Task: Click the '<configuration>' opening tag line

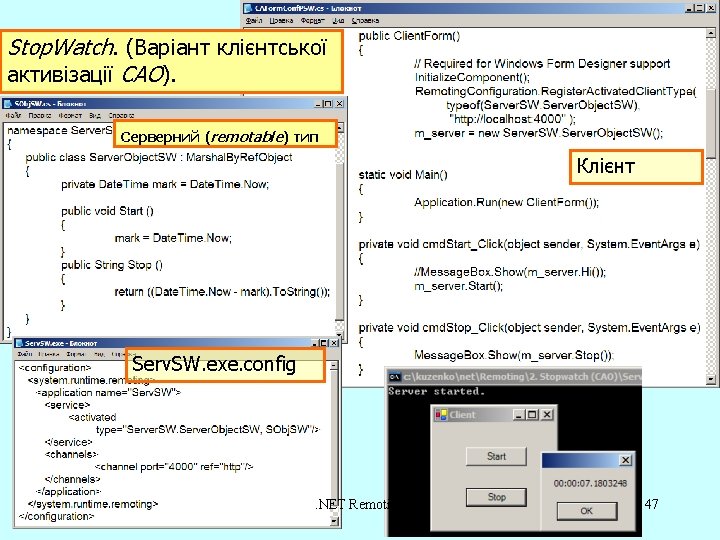Action: point(55,368)
